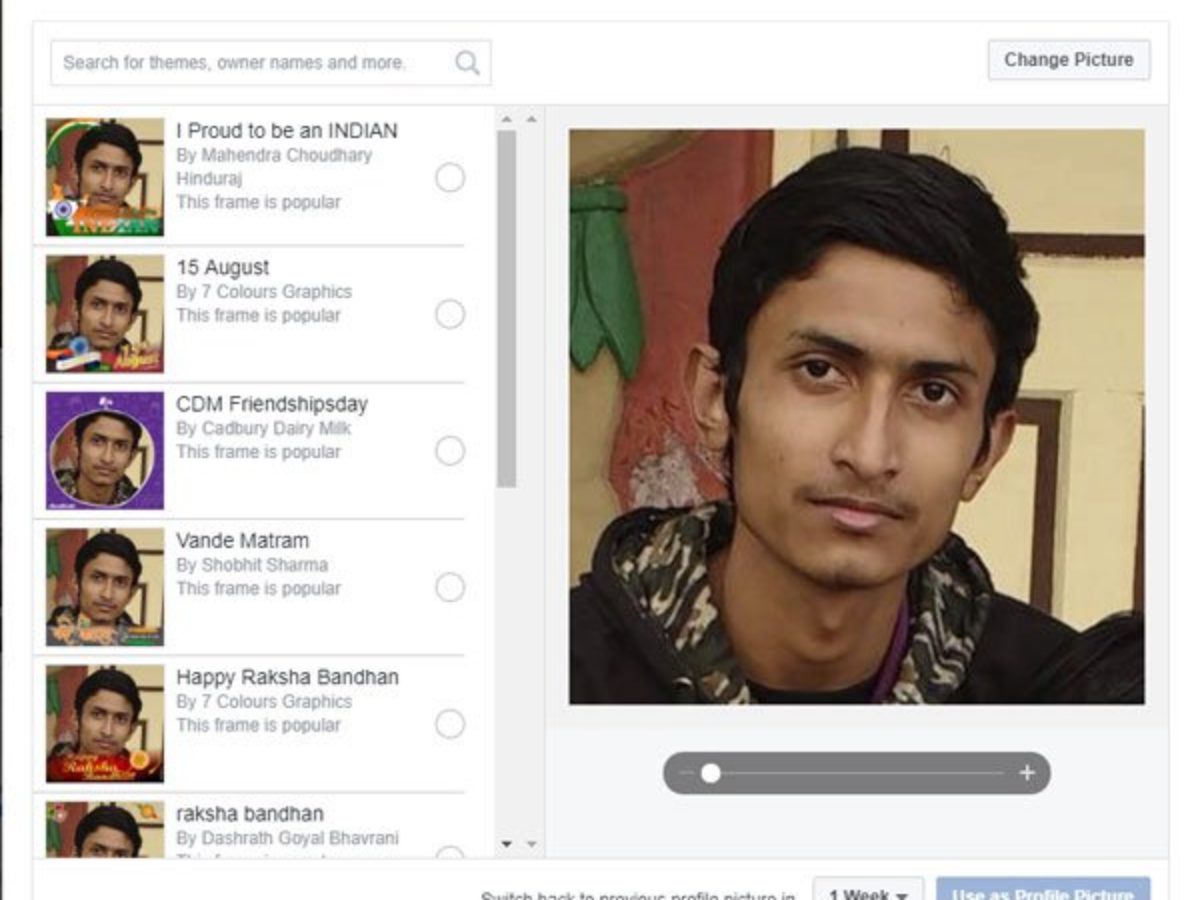The width and height of the screenshot is (1200, 900).
Task: Click 'By Cadbury Dairy Milk' author text
Action: point(264,428)
